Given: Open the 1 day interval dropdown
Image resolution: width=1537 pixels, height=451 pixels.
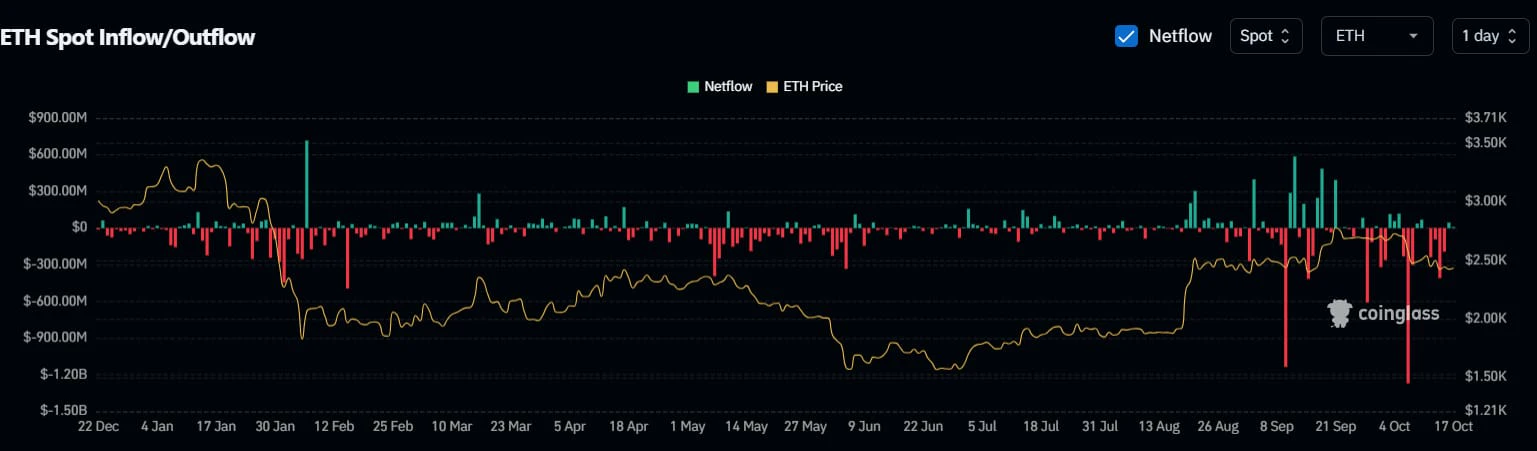Looking at the screenshot, I should tap(1490, 36).
